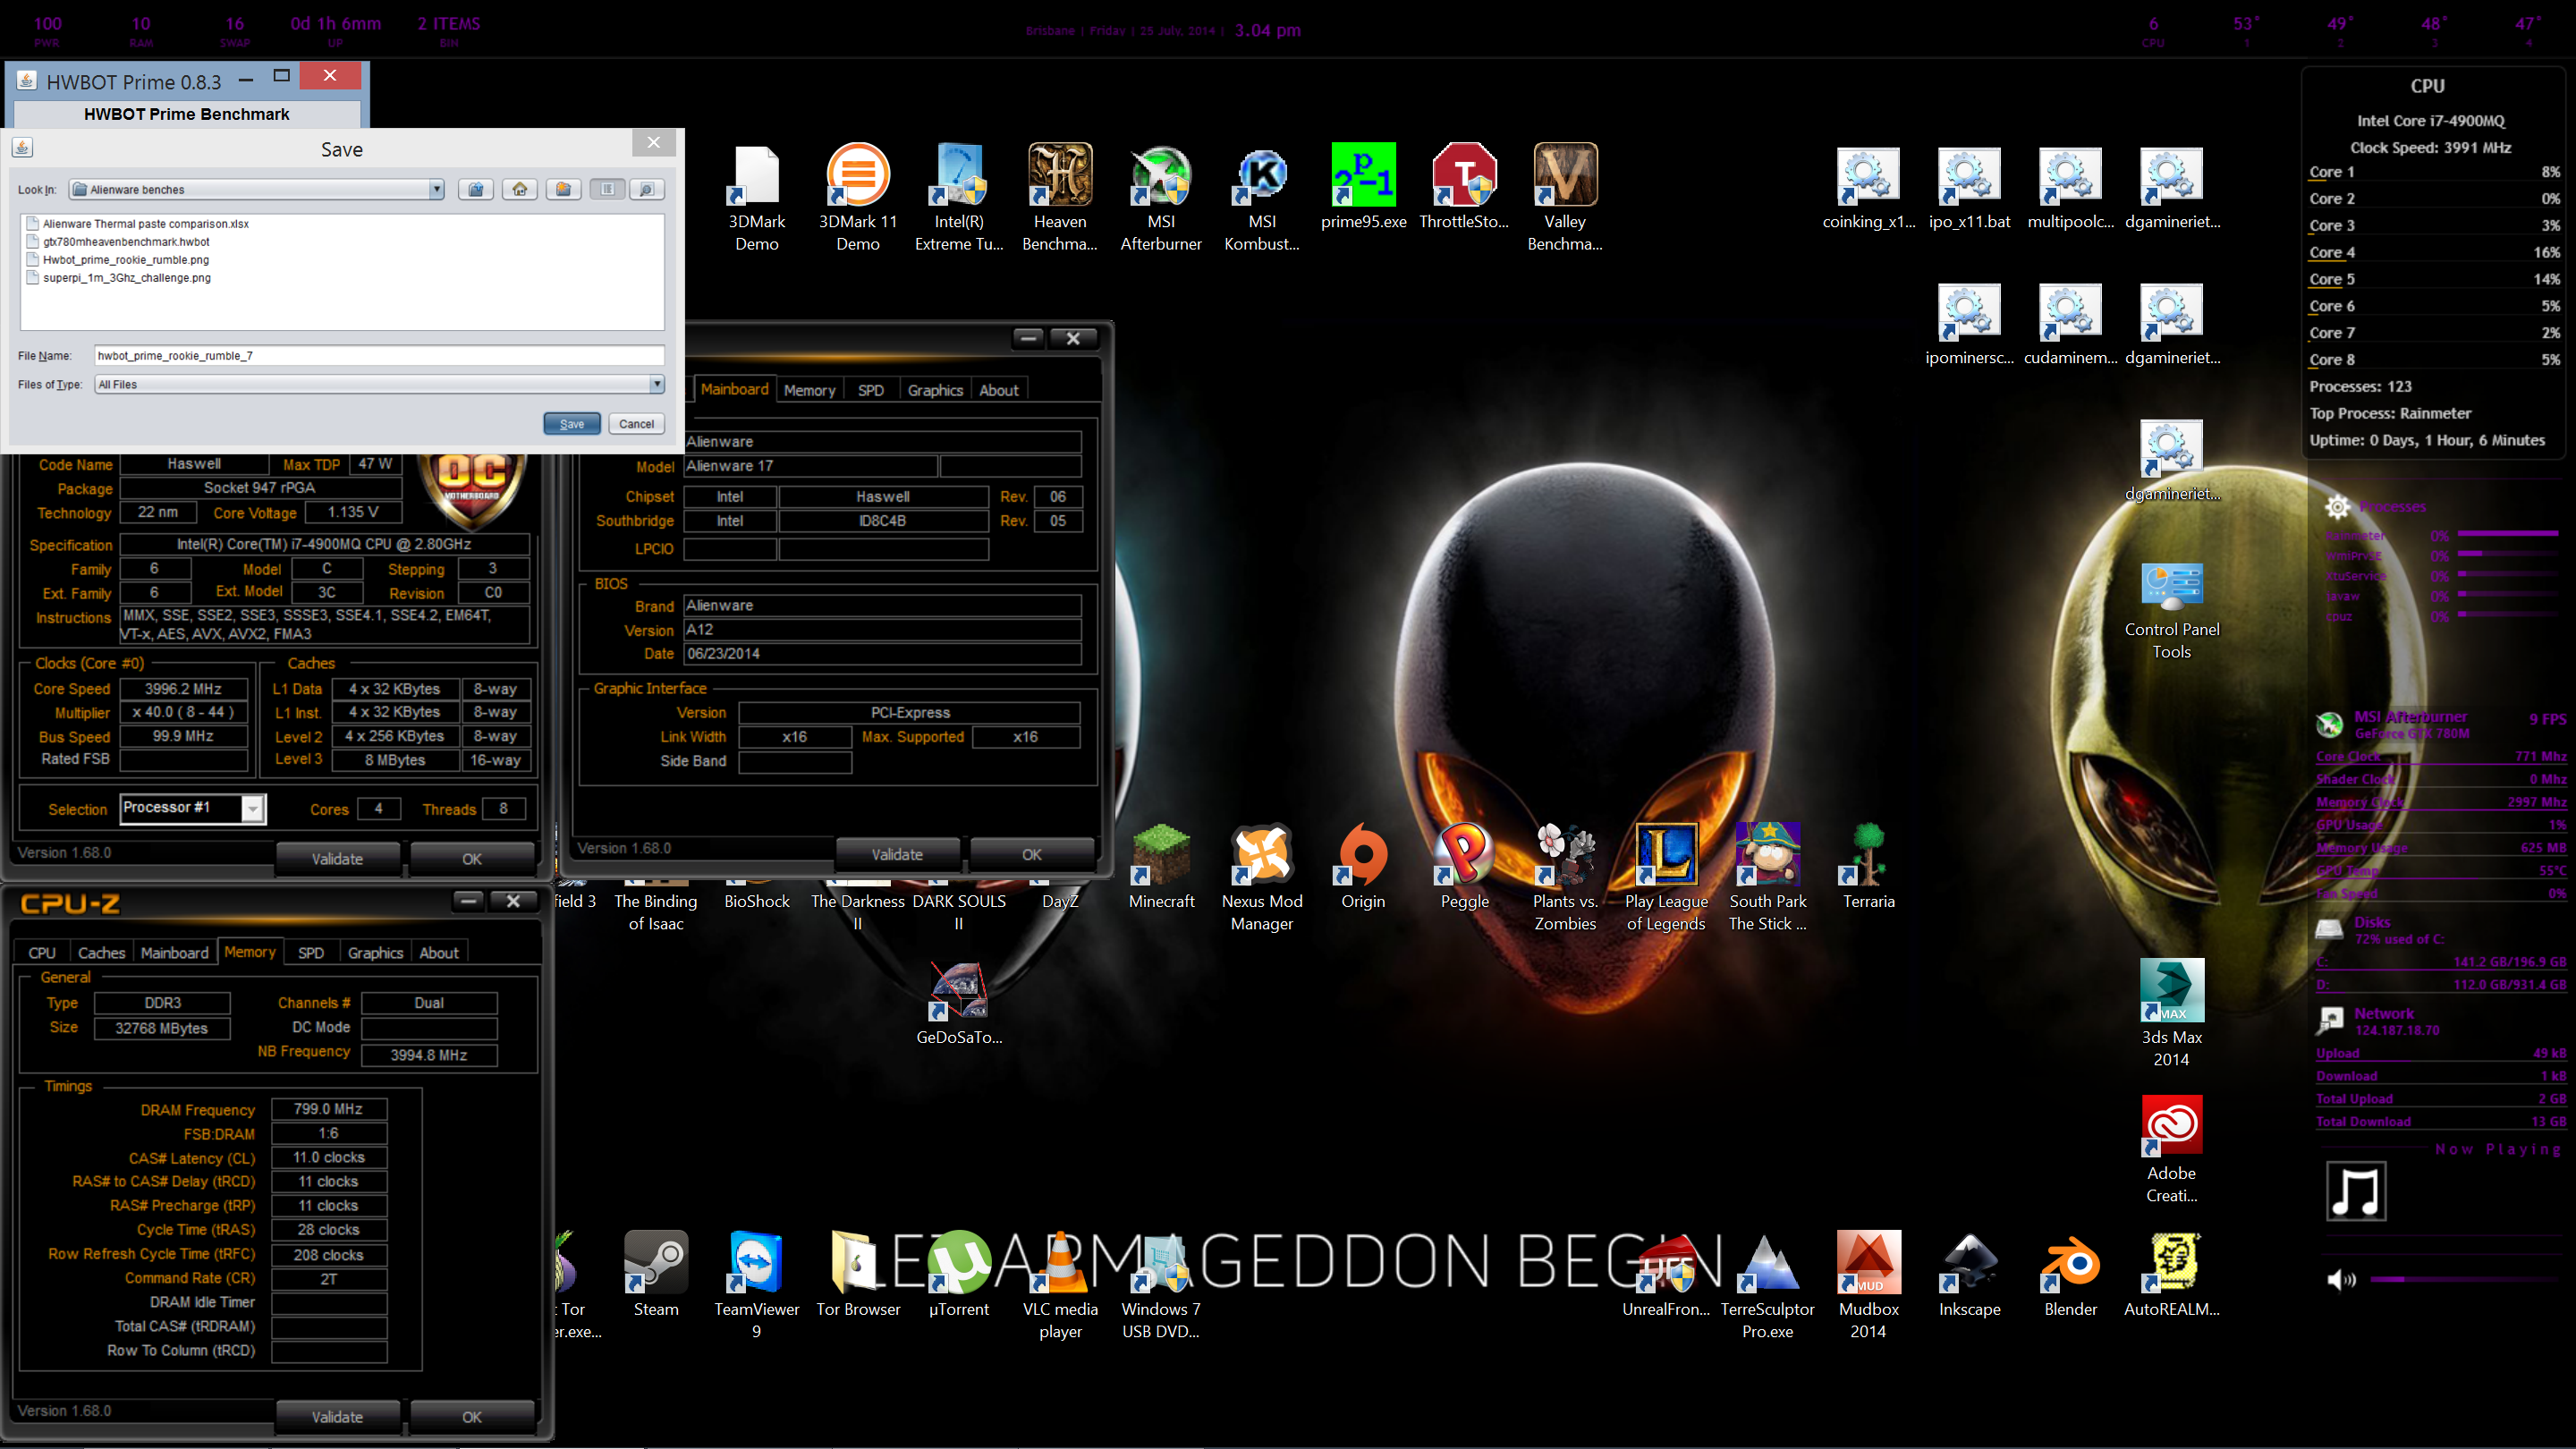Open Plants vs. Zombies shortcut

point(1565,878)
